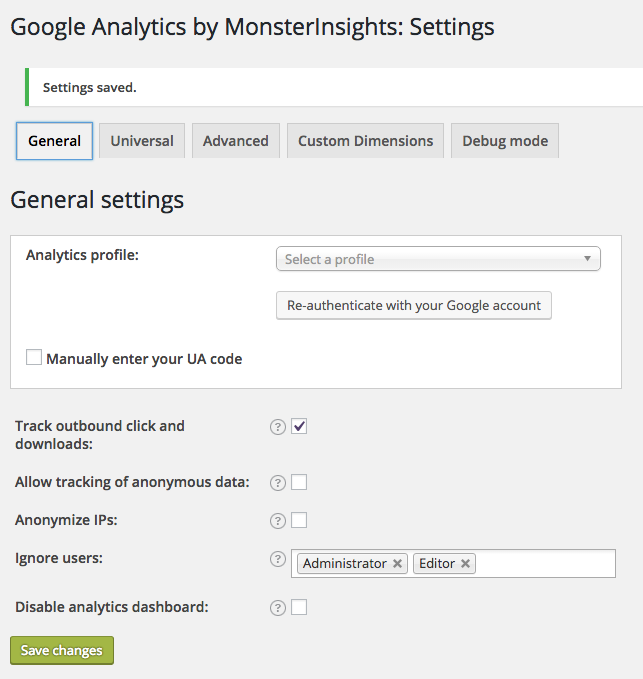
Task: Remove the Editor tag using its x
Action: click(465, 564)
